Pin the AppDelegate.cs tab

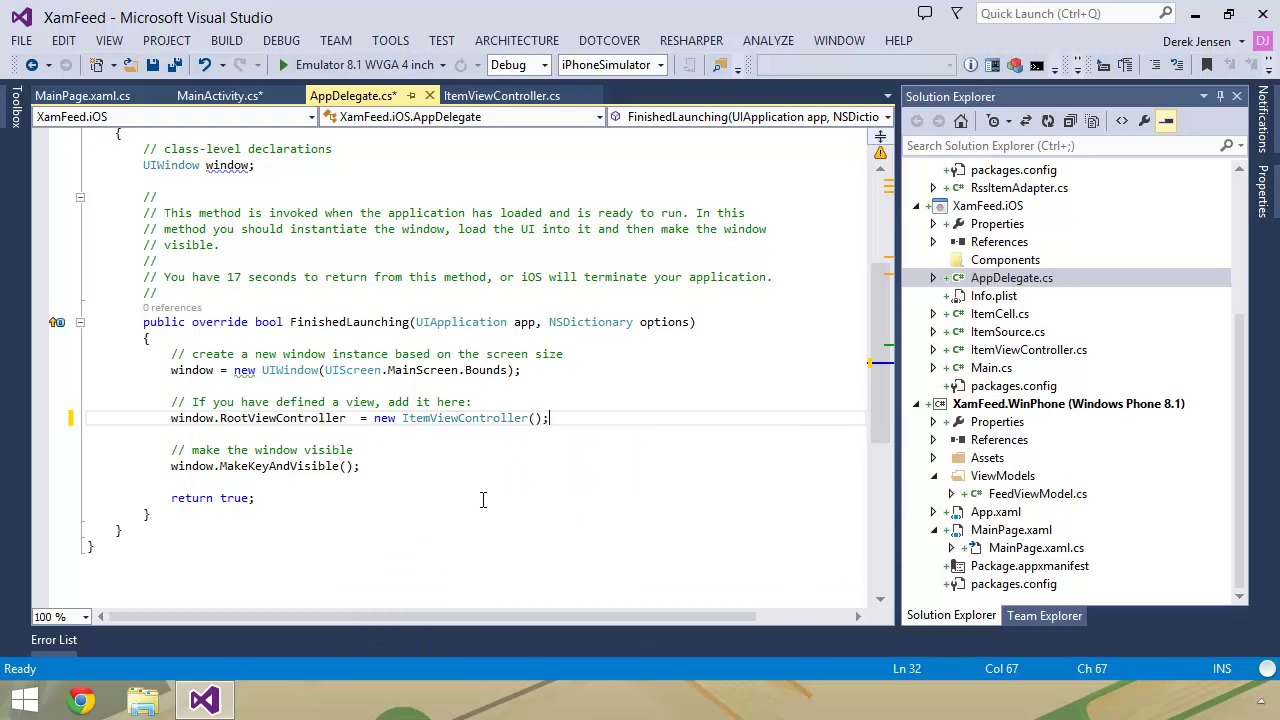pyautogui.click(x=411, y=96)
